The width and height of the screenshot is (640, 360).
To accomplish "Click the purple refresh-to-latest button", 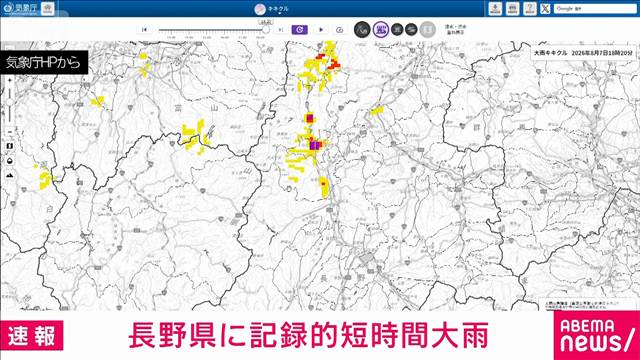I will pyautogui.click(x=300, y=30).
